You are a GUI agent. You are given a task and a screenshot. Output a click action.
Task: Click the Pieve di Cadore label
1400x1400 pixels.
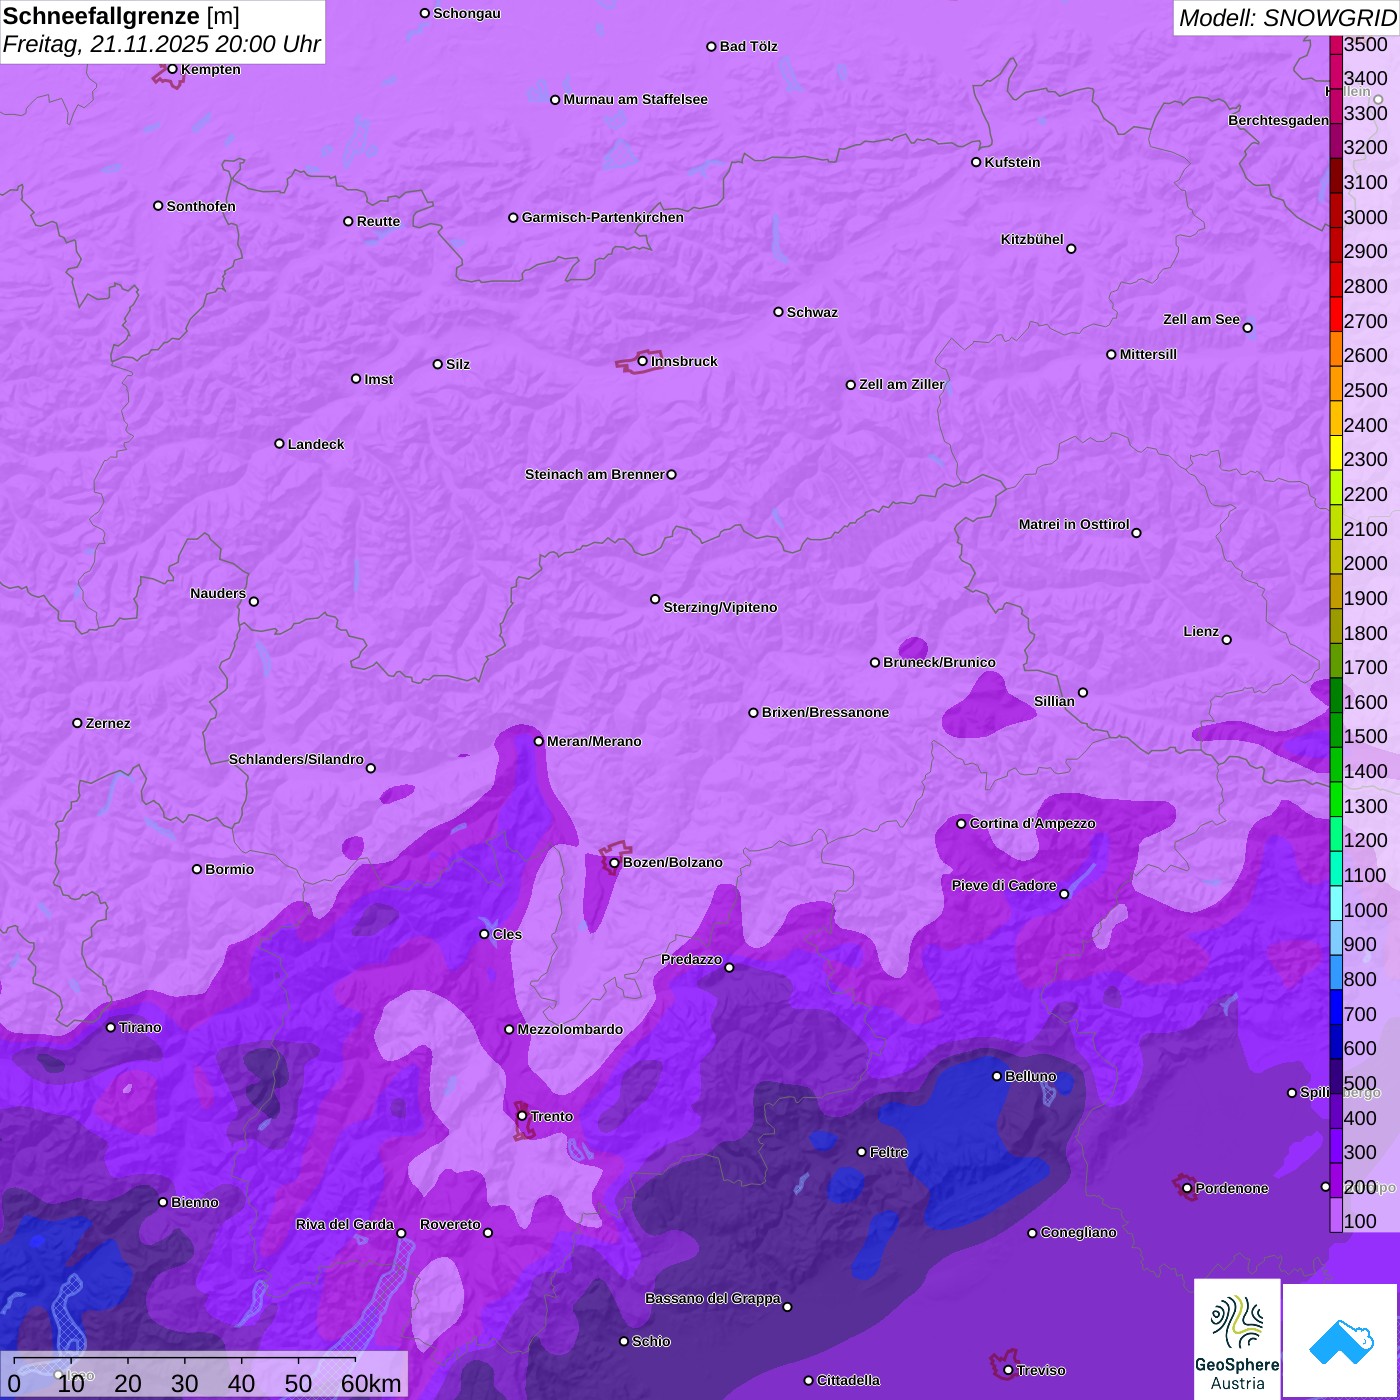(1004, 885)
